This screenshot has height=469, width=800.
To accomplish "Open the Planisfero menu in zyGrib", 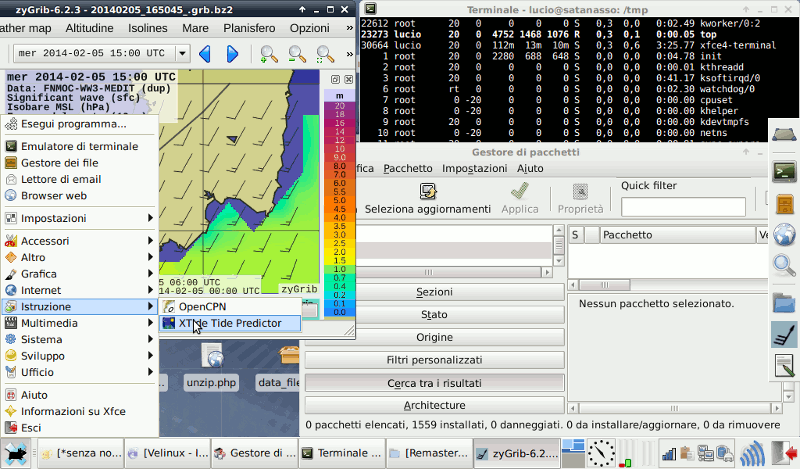I will 249,28.
